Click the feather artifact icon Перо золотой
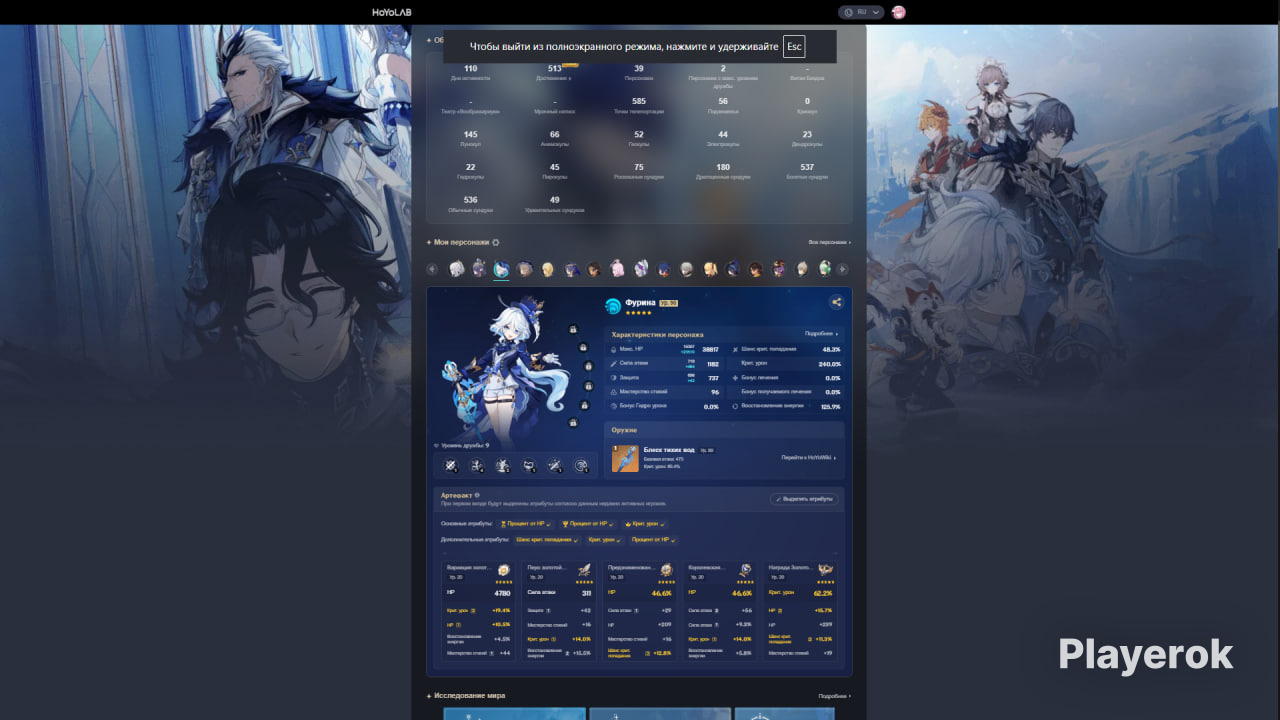Image resolution: width=1280 pixels, height=720 pixels. click(x=584, y=570)
